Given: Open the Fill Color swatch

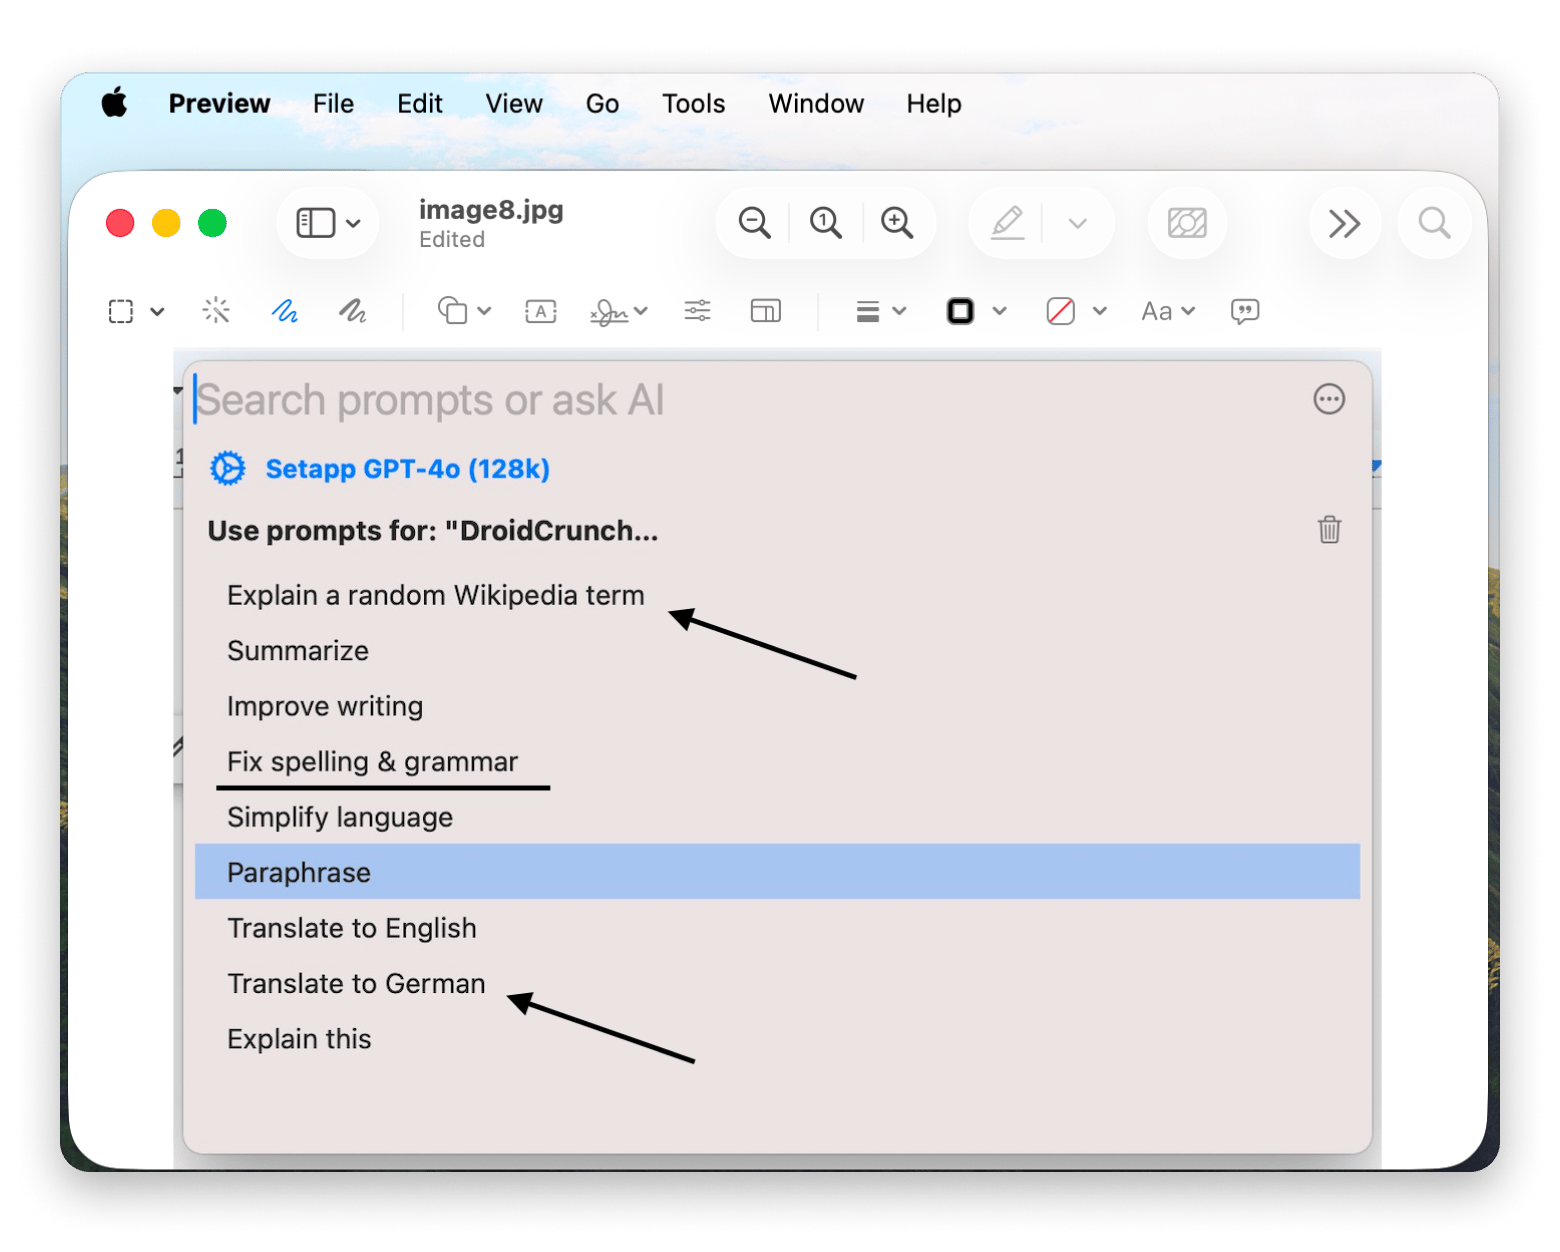Looking at the screenshot, I should 1061,311.
